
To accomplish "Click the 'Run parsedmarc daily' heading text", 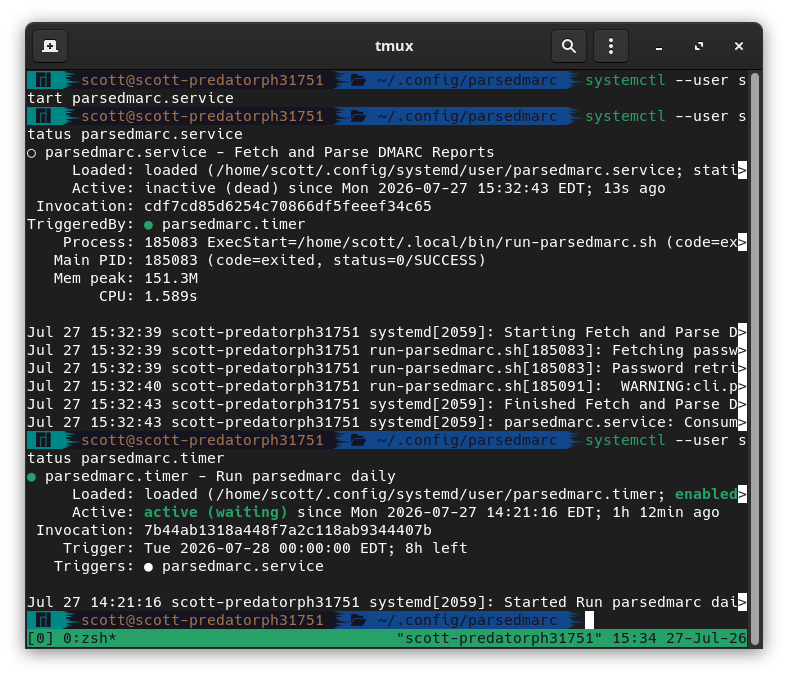I will 306,477.
